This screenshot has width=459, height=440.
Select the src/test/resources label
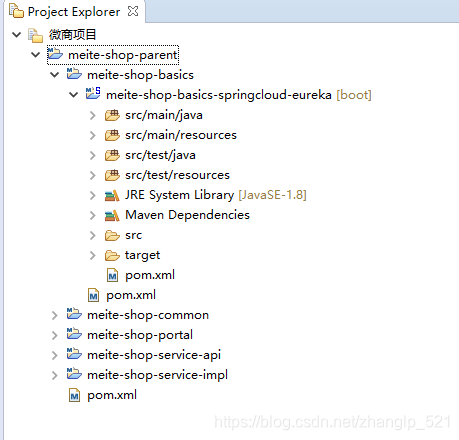pos(178,175)
